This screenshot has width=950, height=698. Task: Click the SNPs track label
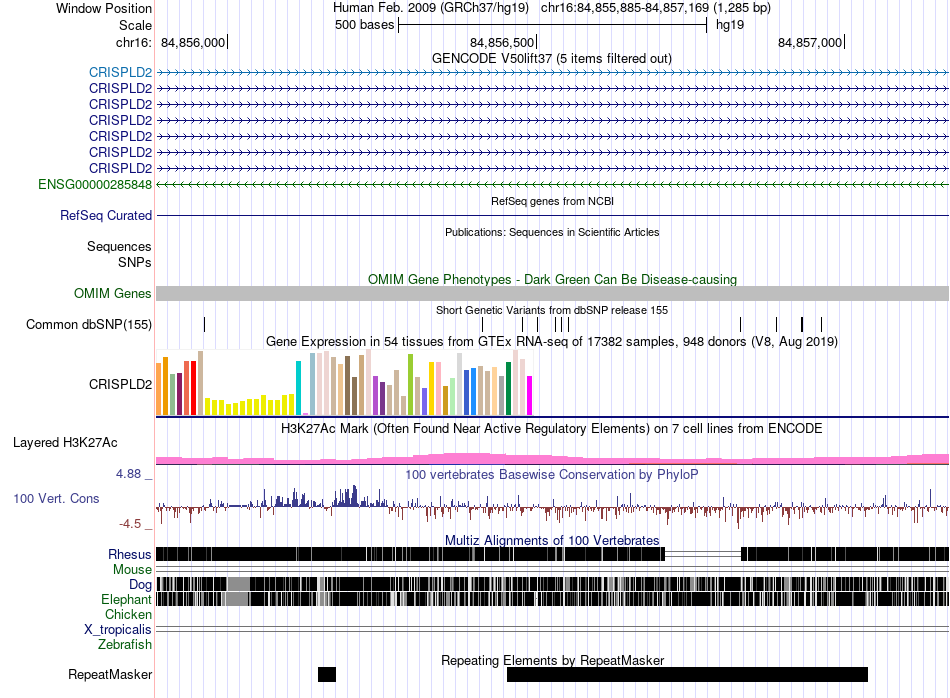point(135,262)
